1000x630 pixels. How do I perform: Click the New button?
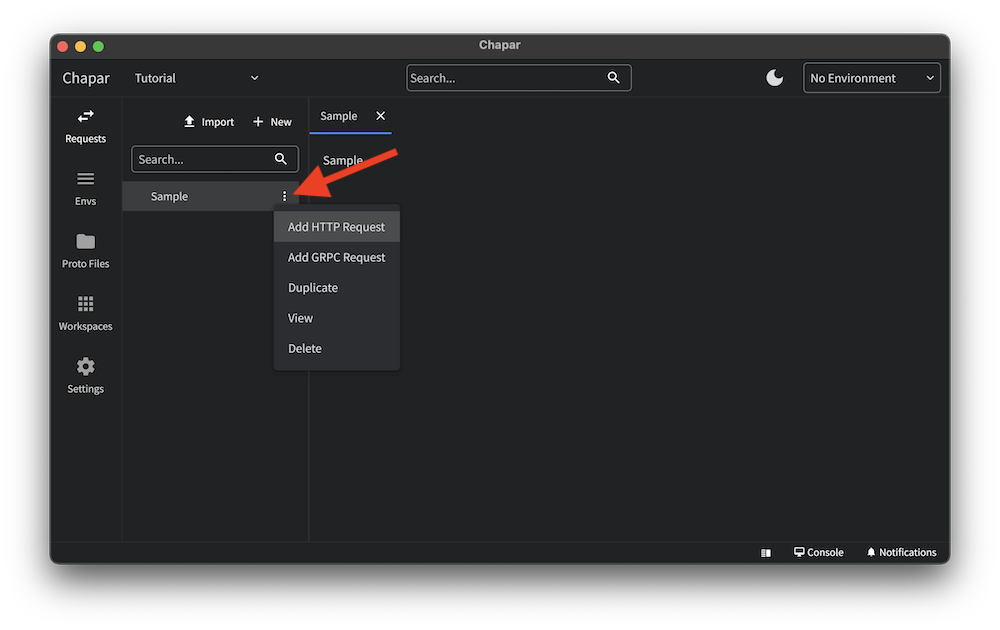(x=272, y=122)
